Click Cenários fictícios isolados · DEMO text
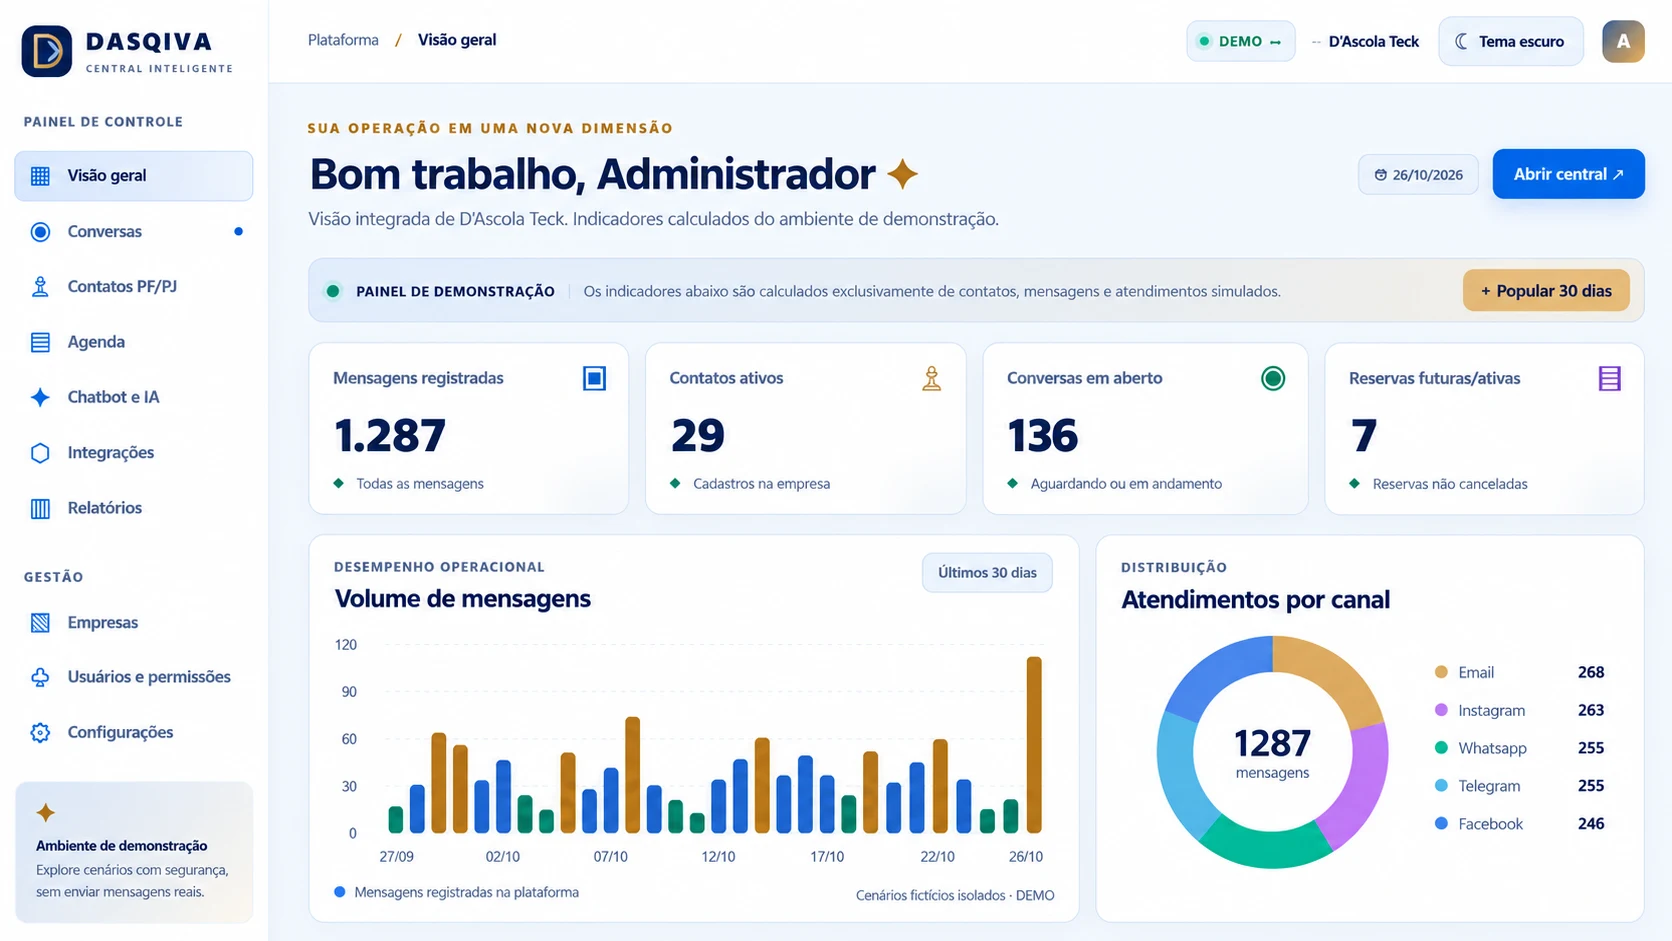The image size is (1672, 941). (955, 895)
